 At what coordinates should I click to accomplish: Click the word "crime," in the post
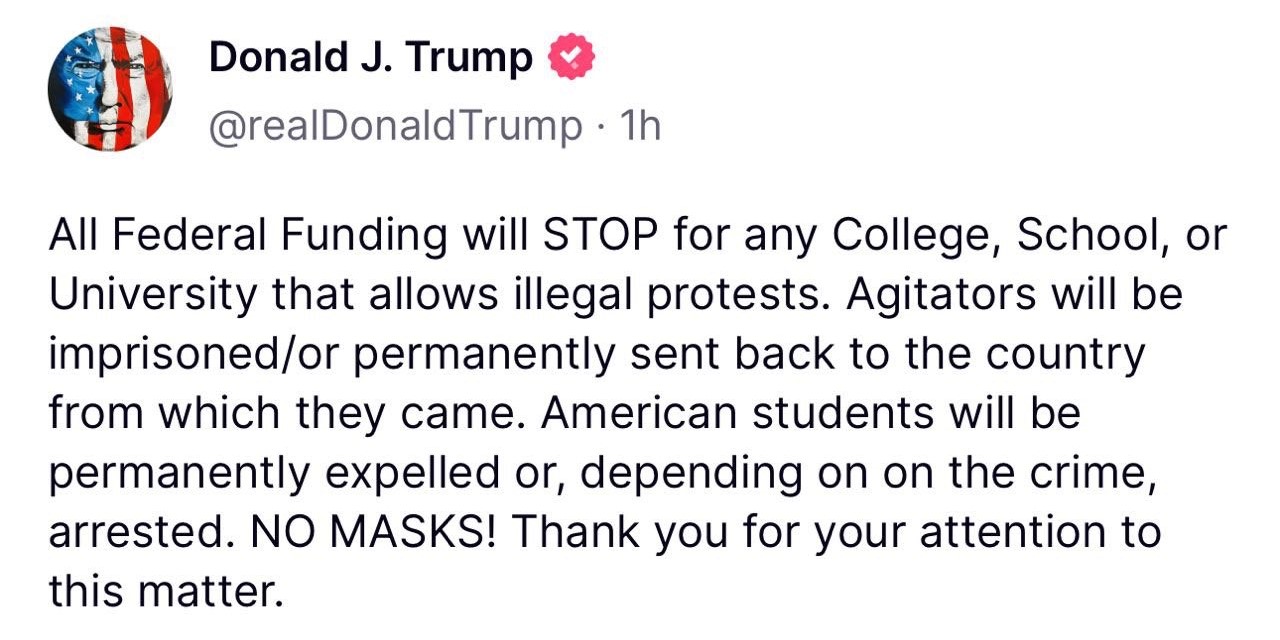click(x=1099, y=472)
